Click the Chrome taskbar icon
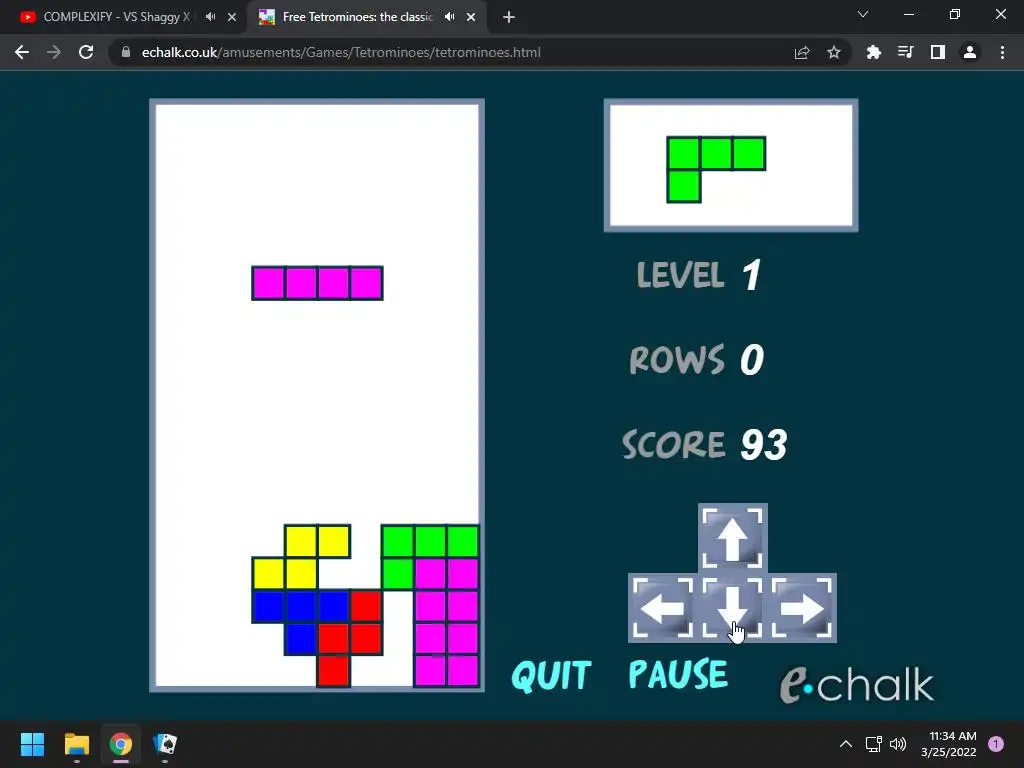 [x=121, y=744]
